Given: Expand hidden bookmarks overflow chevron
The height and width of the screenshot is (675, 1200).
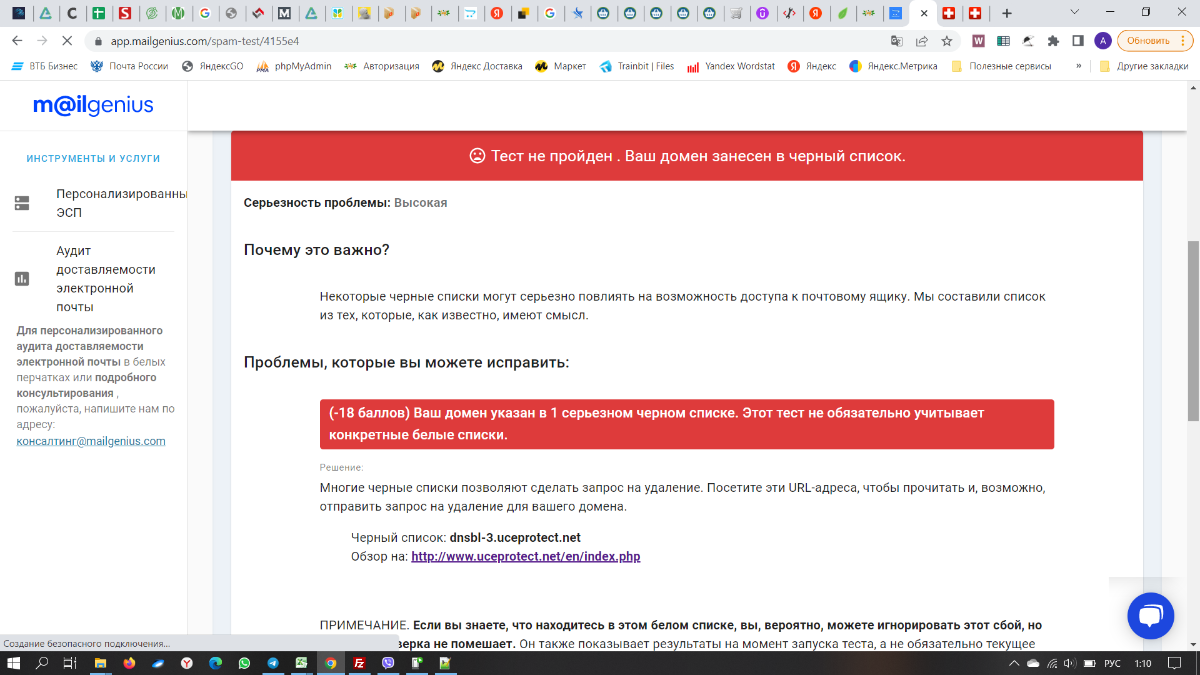Looking at the screenshot, I should 1078,66.
